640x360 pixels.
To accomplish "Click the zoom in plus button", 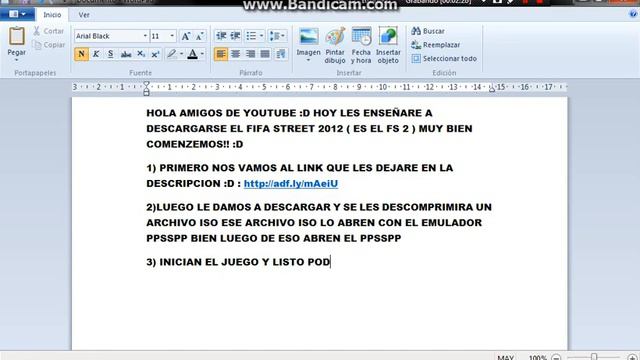I will click(633, 357).
